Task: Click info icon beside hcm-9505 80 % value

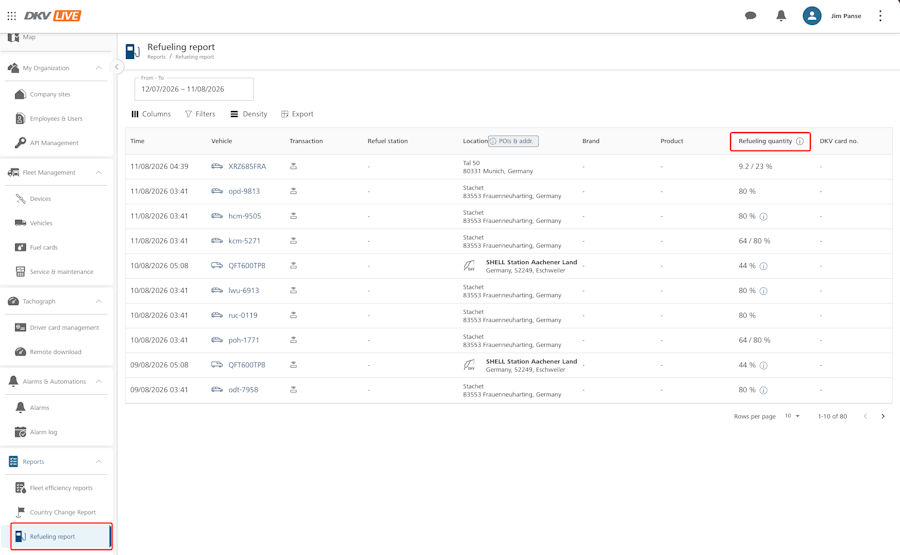Action: tap(763, 216)
